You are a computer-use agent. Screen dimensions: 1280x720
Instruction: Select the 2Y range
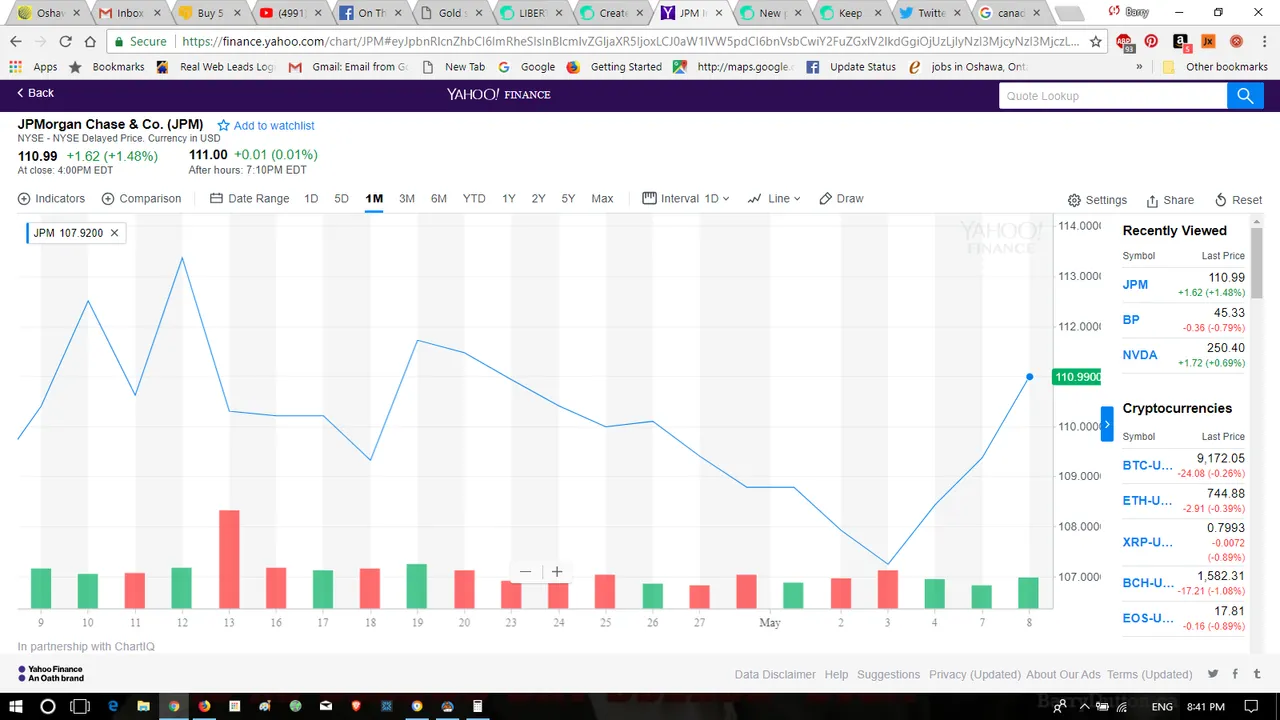[538, 198]
